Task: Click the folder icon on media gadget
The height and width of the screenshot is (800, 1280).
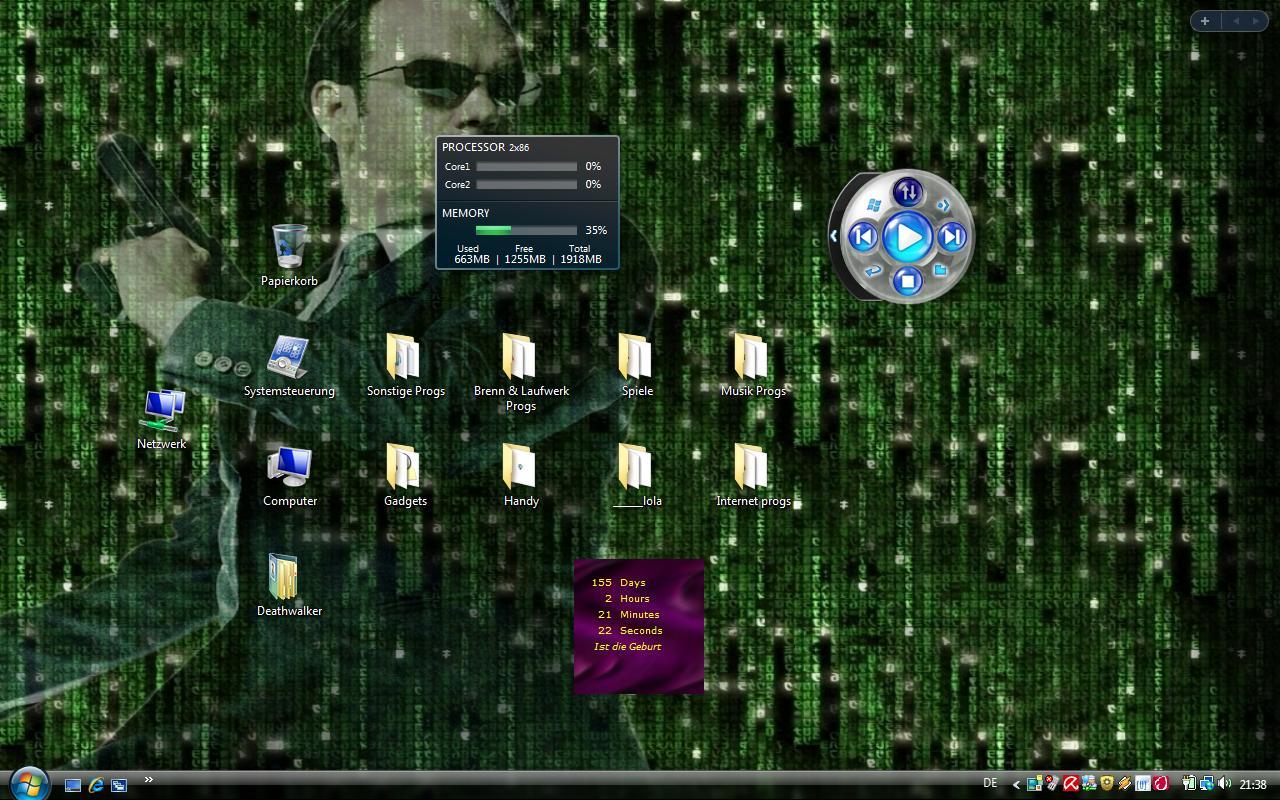Action: click(941, 270)
